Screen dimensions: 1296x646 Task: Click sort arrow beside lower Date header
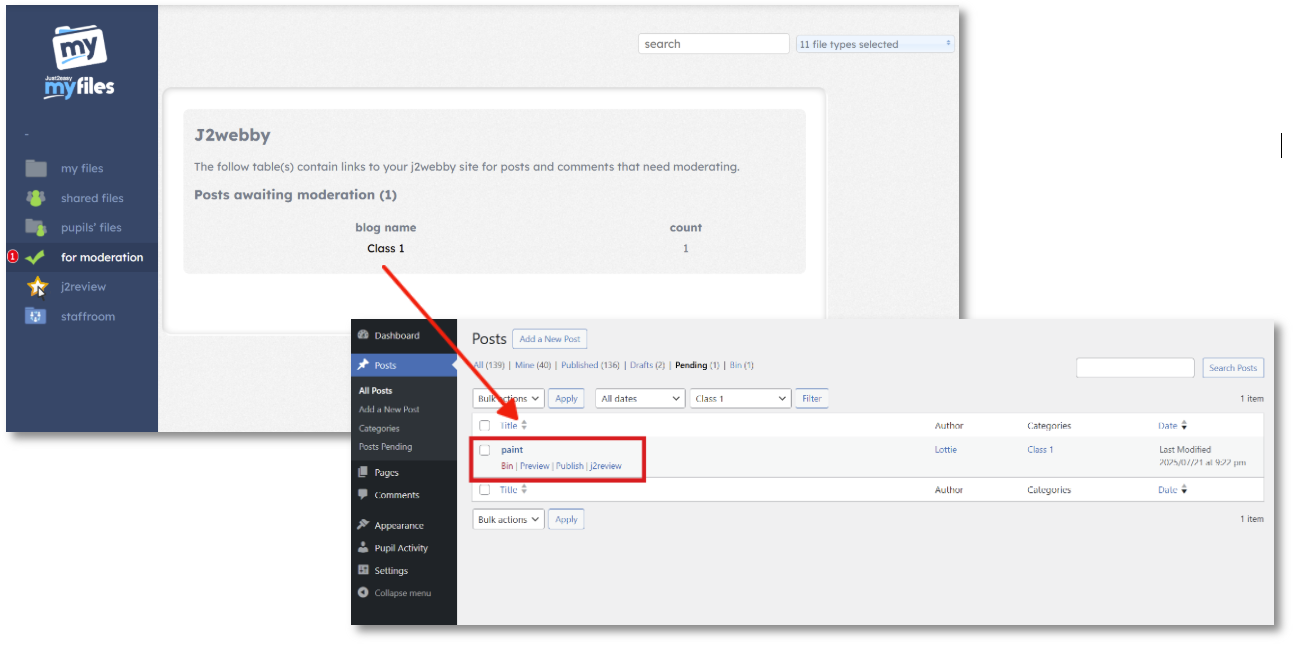pyautogui.click(x=1184, y=490)
